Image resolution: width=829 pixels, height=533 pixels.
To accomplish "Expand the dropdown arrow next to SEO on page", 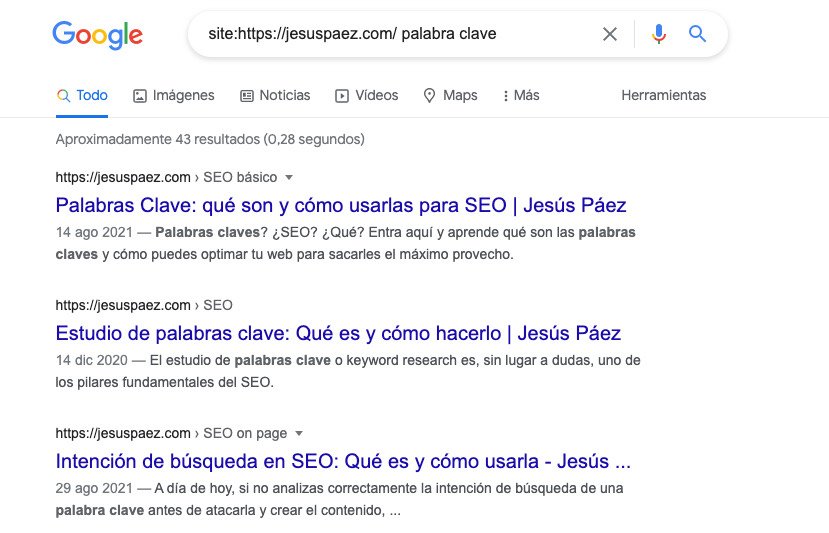I will [299, 434].
